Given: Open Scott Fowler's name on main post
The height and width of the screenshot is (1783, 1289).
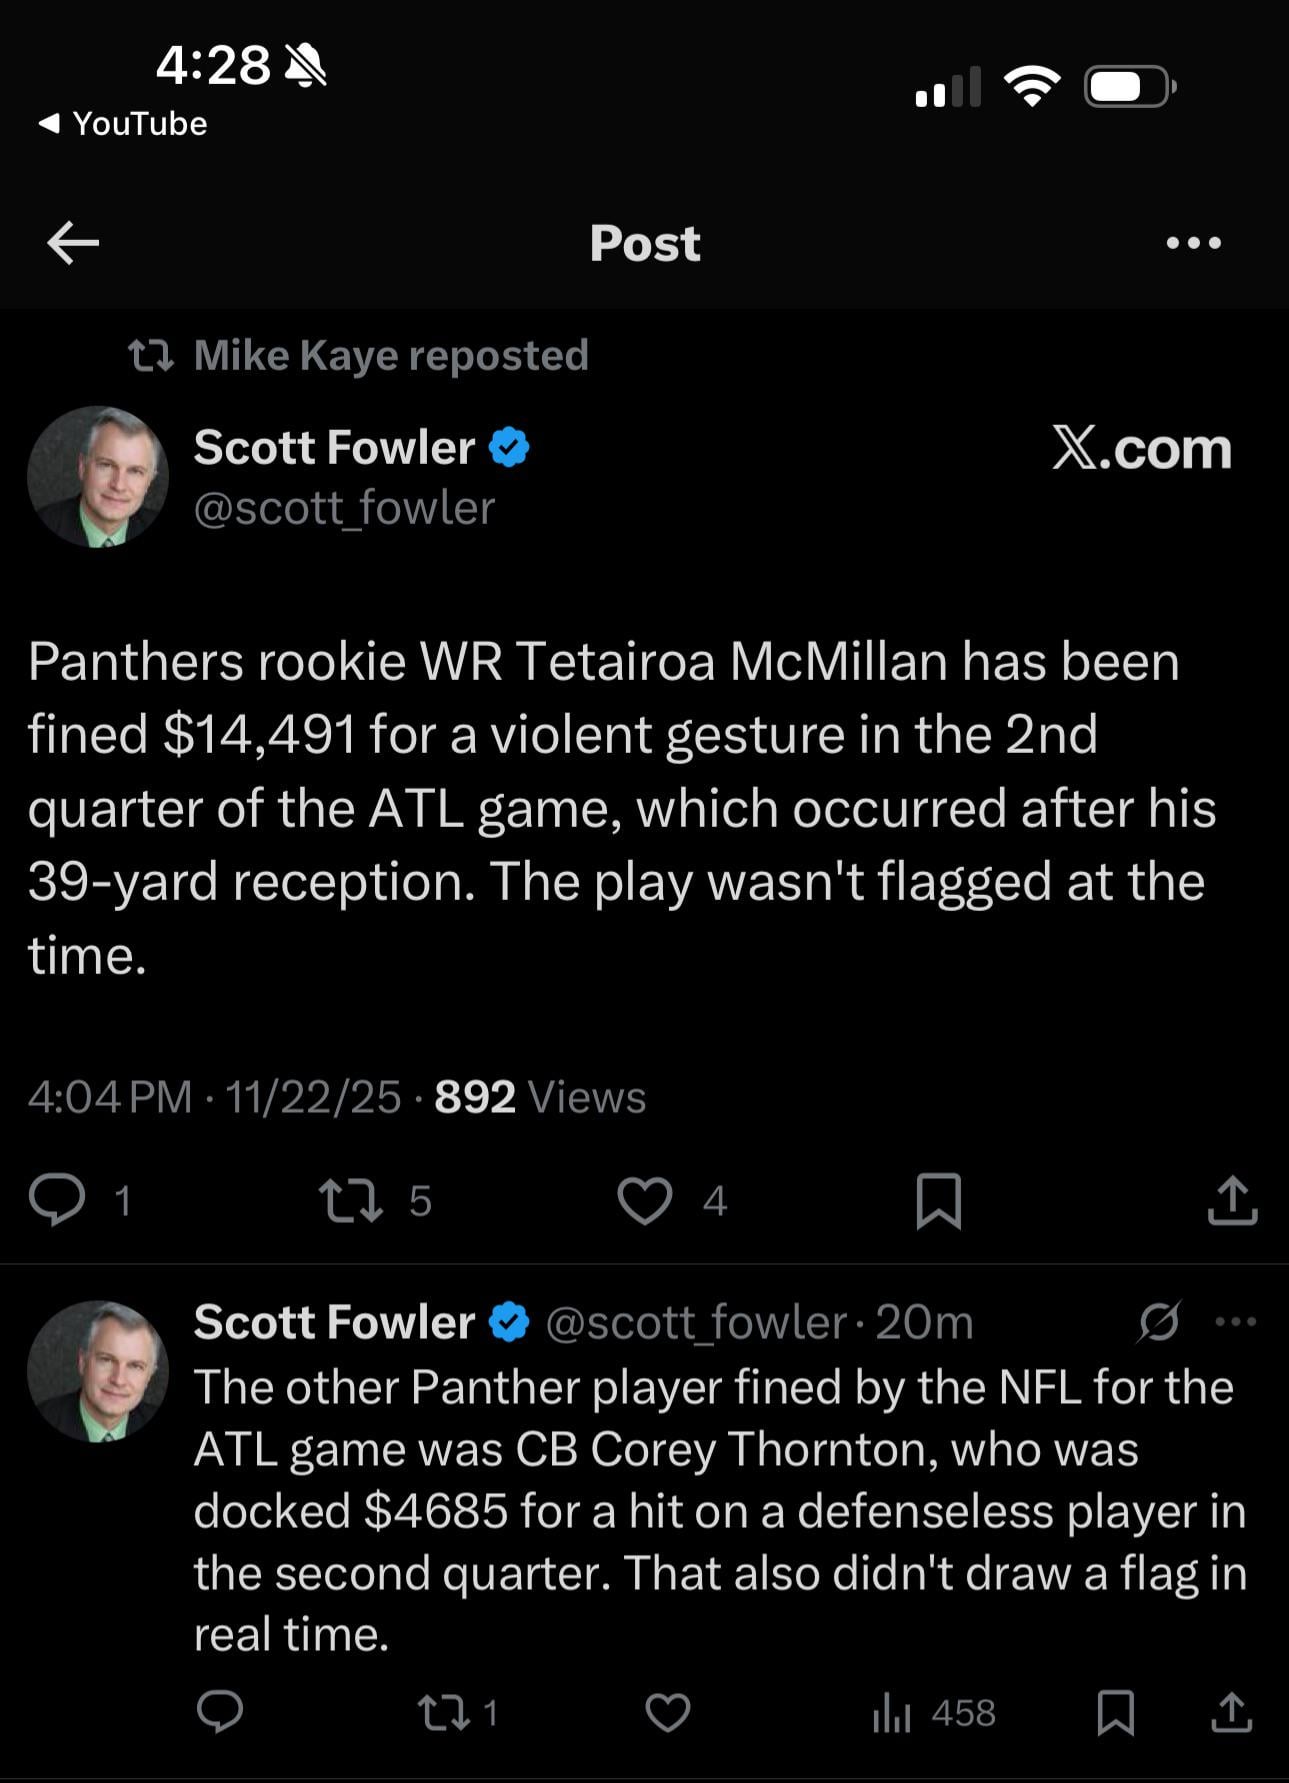Looking at the screenshot, I should (x=334, y=447).
